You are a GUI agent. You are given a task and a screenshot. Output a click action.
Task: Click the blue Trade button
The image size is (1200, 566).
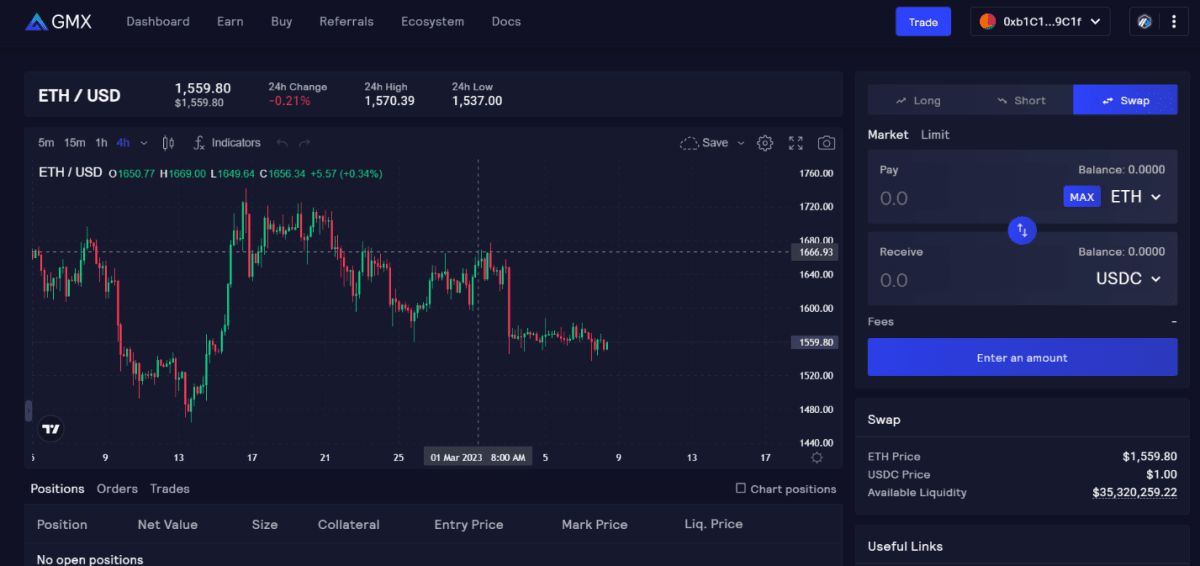(923, 21)
